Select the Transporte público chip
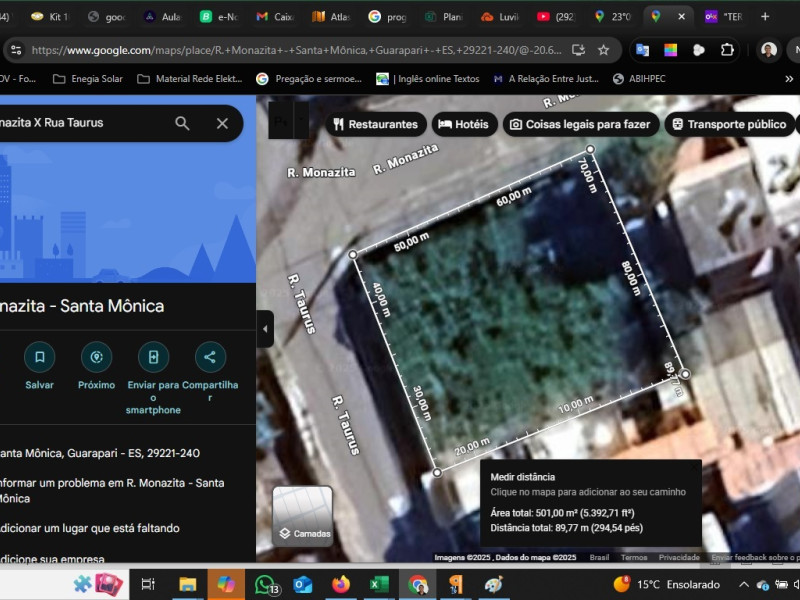This screenshot has height=600, width=800. pos(730,124)
